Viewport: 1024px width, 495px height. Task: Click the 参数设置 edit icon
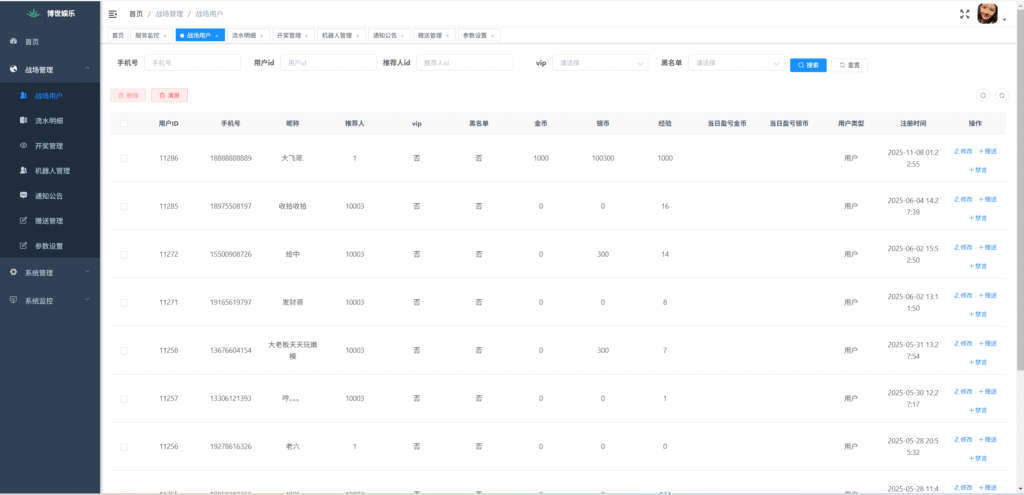24,246
